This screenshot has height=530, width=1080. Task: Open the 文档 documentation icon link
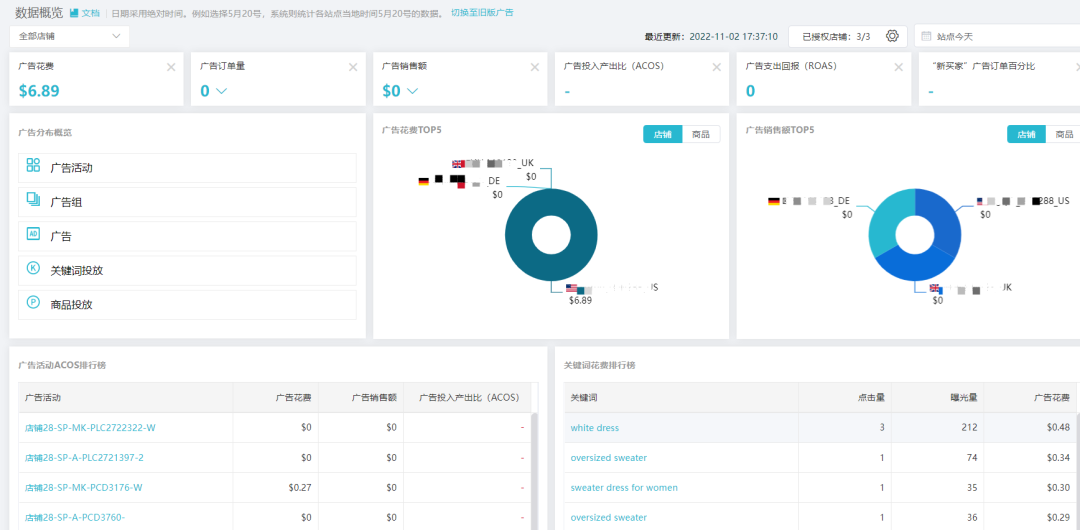coord(74,13)
